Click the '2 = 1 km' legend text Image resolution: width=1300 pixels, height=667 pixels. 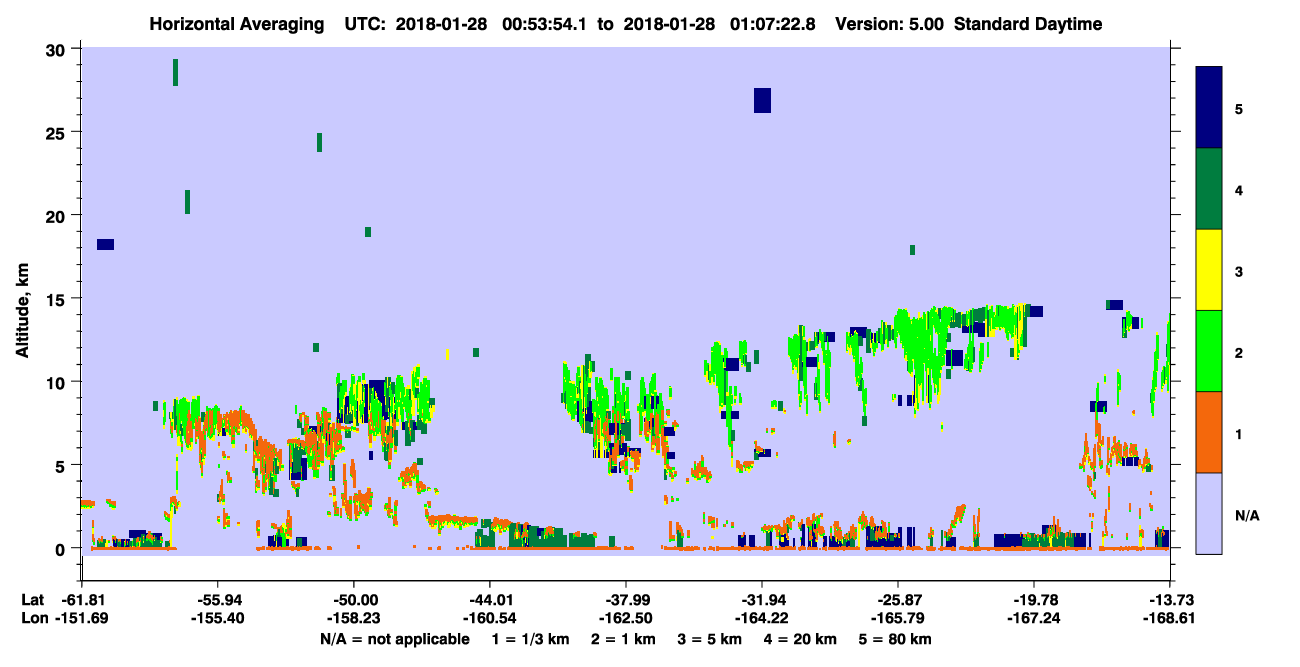623,639
